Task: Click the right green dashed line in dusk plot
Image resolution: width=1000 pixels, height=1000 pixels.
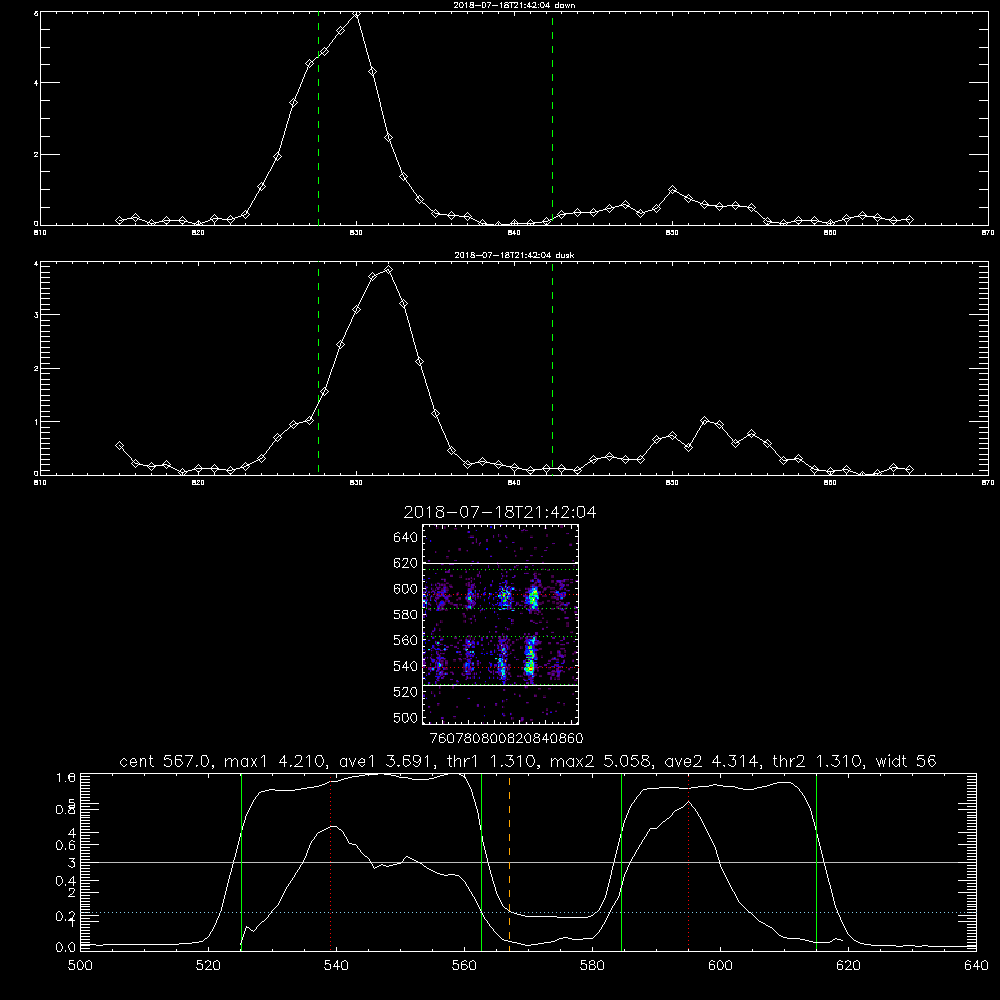Action: coord(552,369)
